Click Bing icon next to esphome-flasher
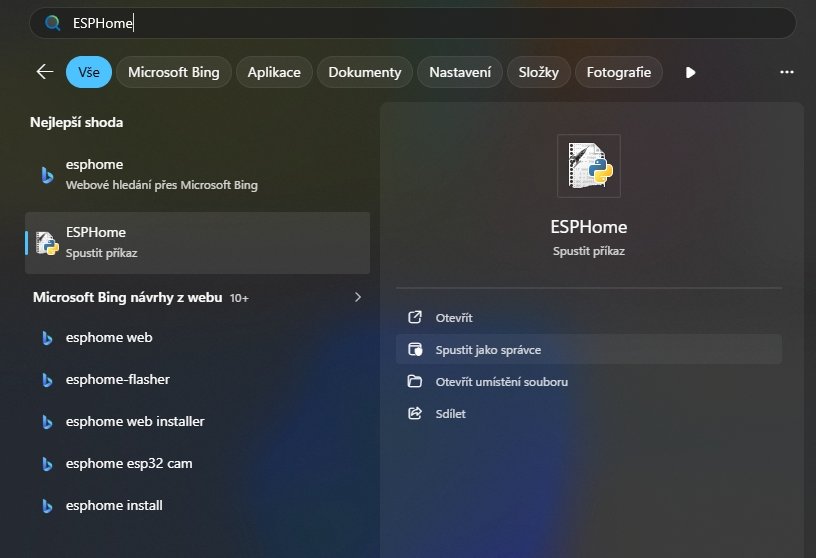816x558 pixels. (x=47, y=381)
